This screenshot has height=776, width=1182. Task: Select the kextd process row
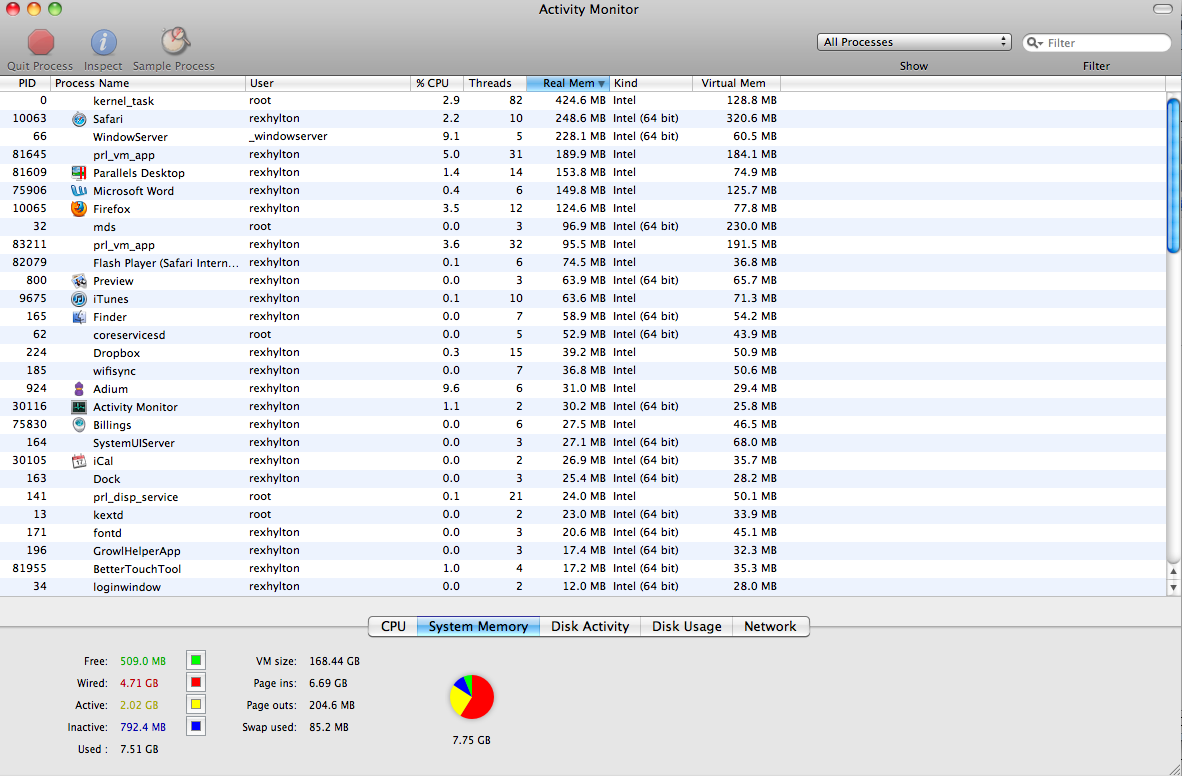pos(583,514)
